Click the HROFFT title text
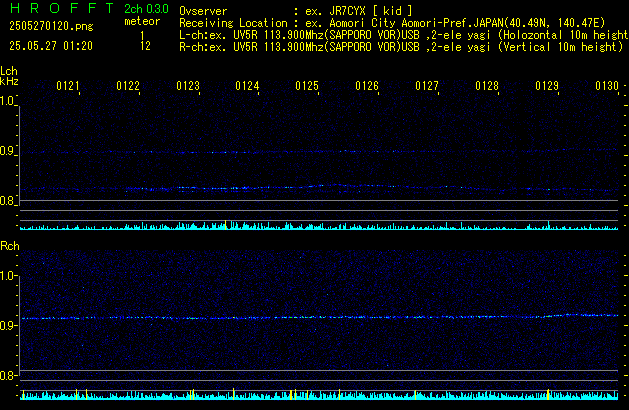This screenshot has width=629, height=410. (x=62, y=8)
